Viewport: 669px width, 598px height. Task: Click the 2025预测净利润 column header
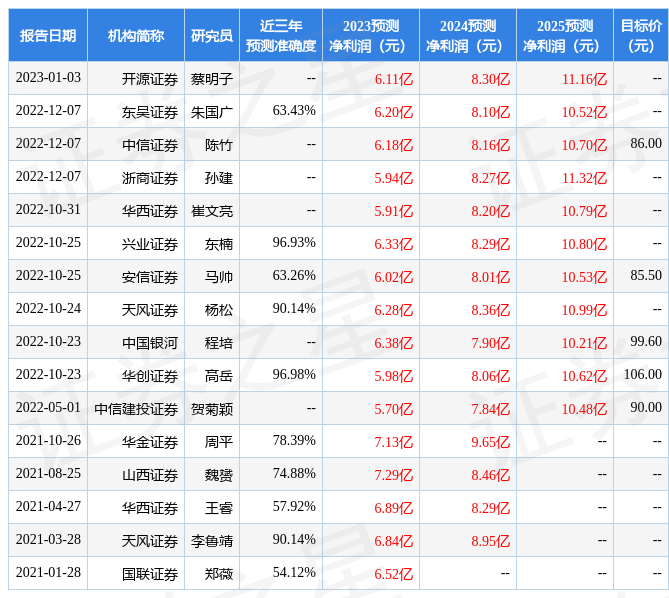tap(564, 35)
